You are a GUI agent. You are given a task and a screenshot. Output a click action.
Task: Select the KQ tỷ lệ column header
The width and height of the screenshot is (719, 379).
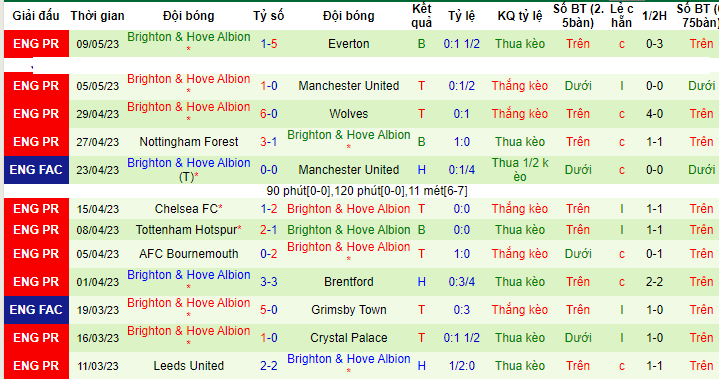(520, 16)
